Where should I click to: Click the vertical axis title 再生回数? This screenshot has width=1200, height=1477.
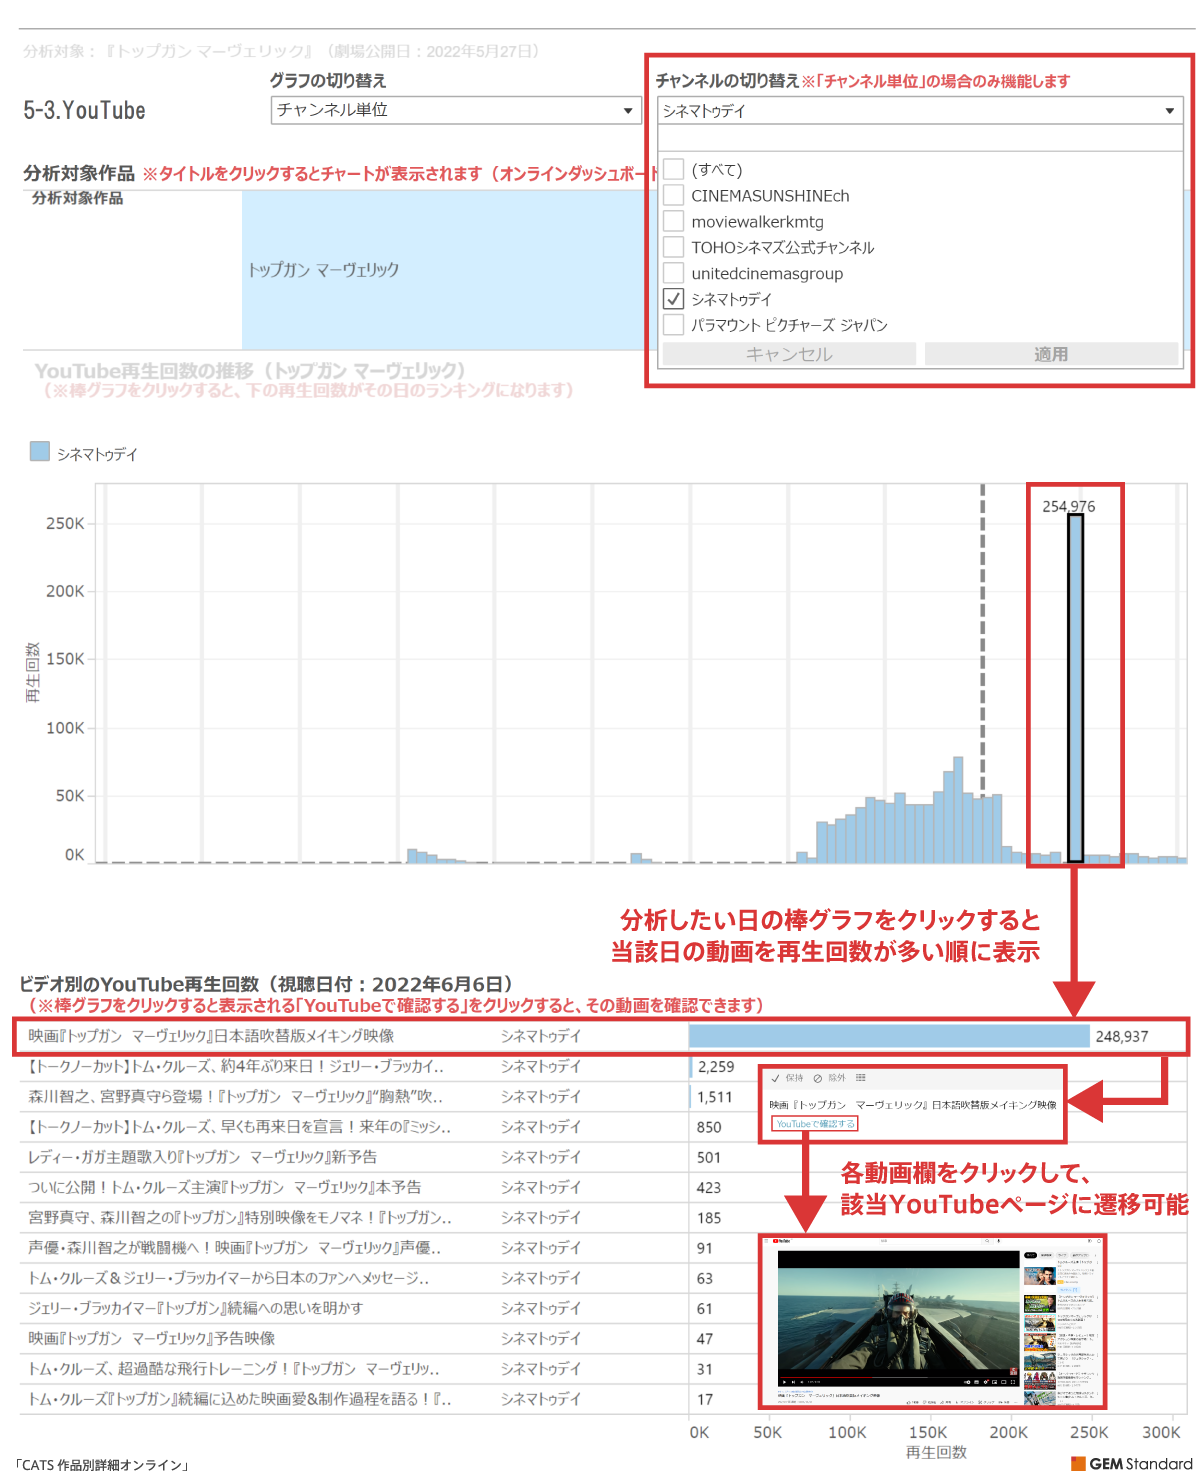click(x=33, y=672)
